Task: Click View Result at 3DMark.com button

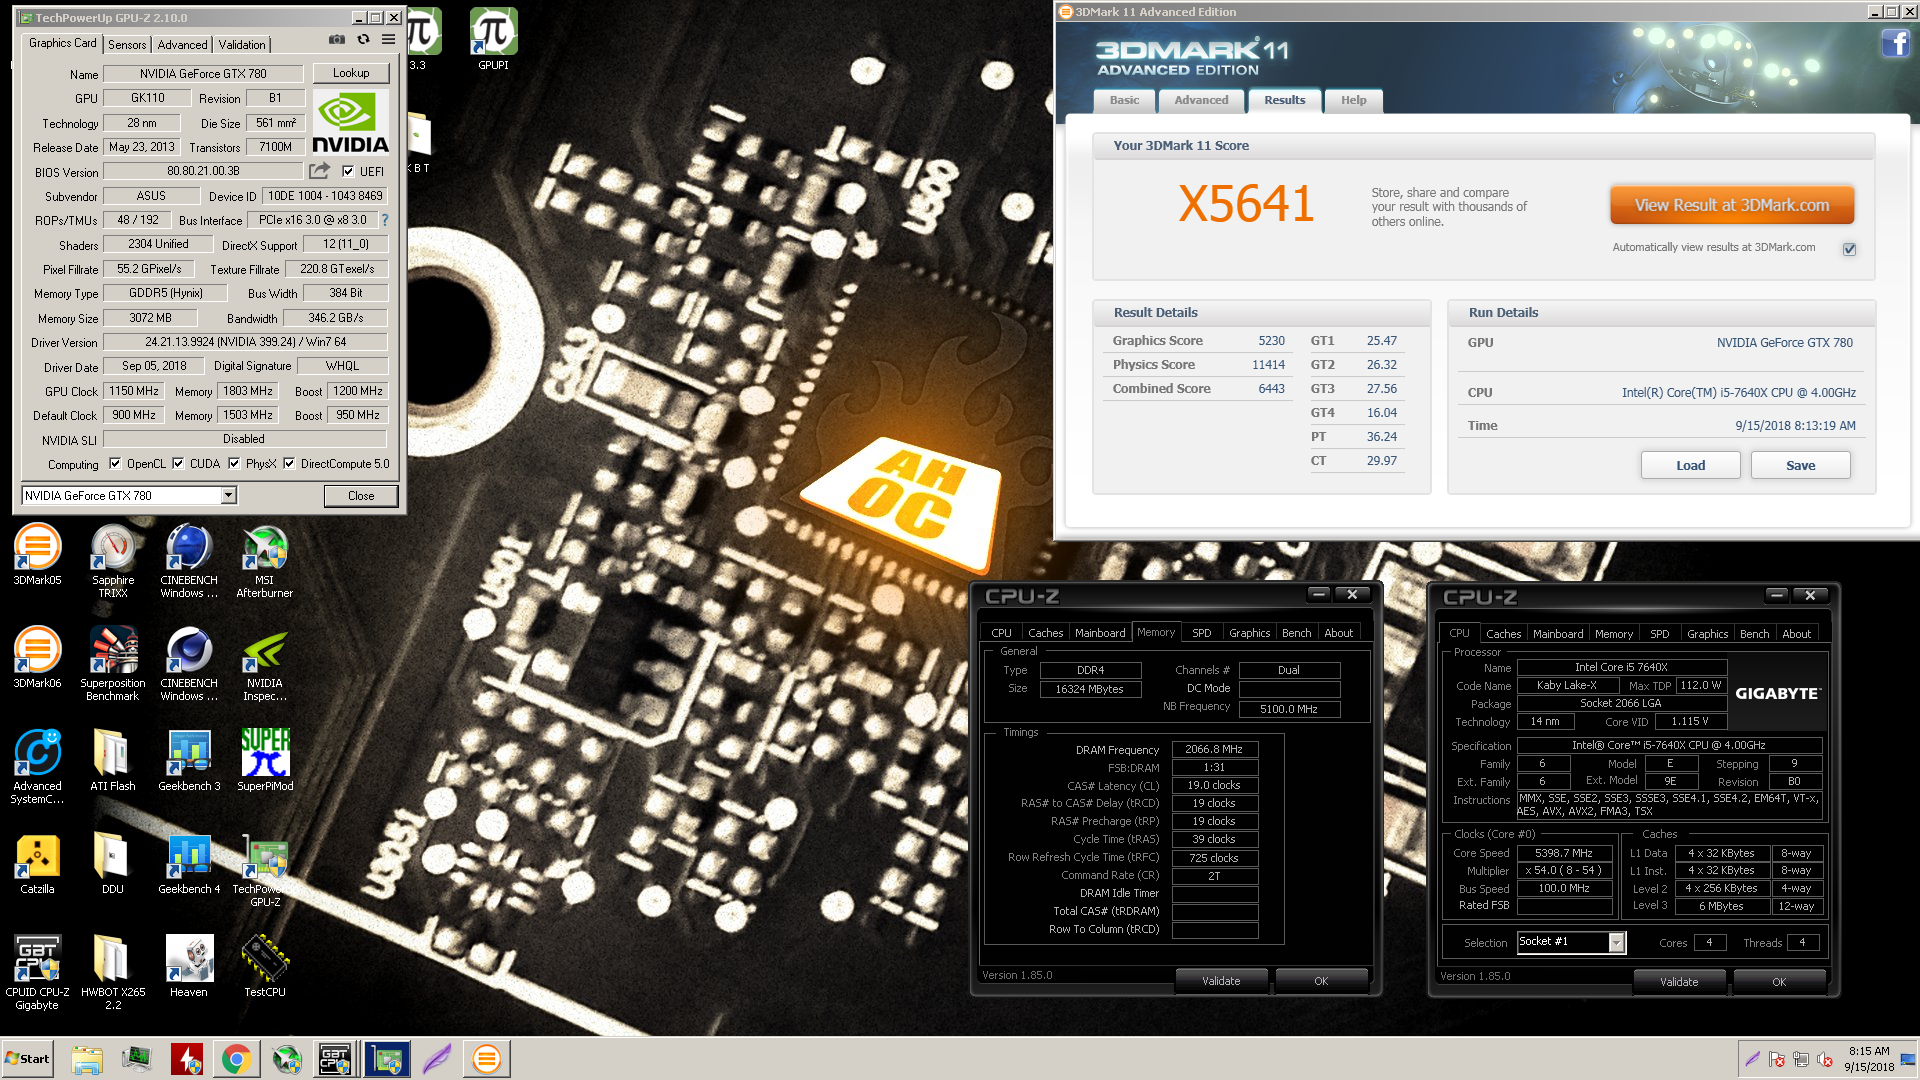Action: [1732, 205]
